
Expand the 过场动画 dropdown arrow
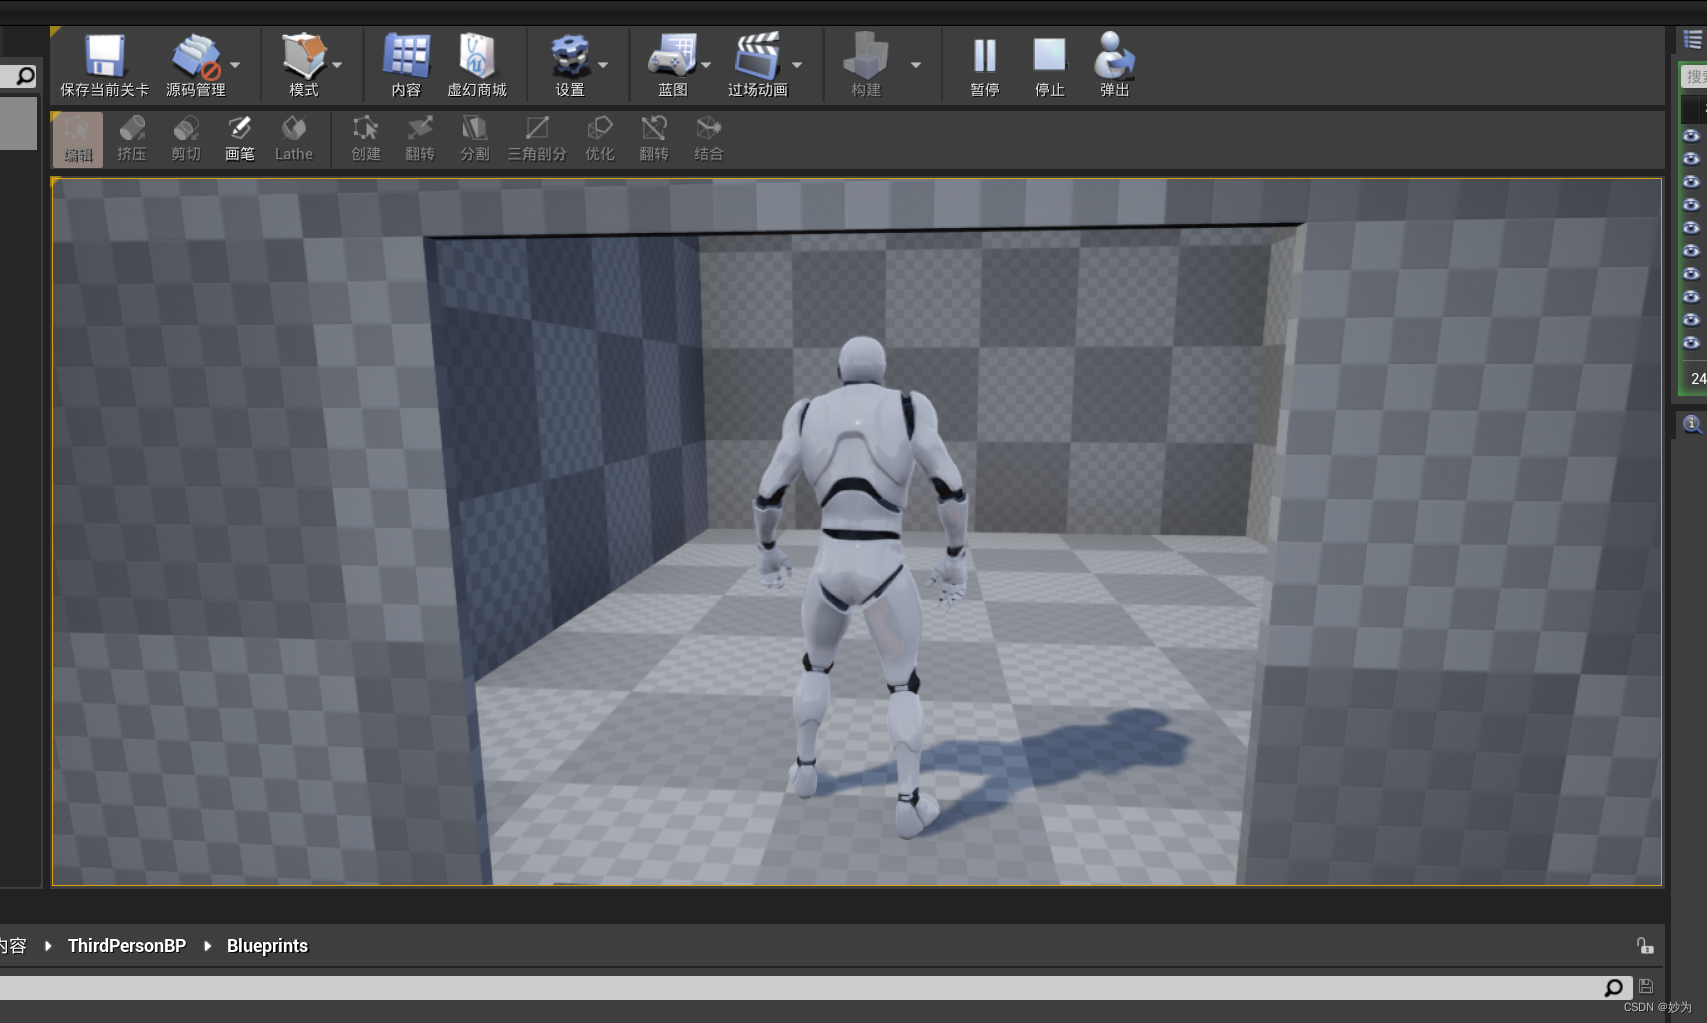(797, 65)
